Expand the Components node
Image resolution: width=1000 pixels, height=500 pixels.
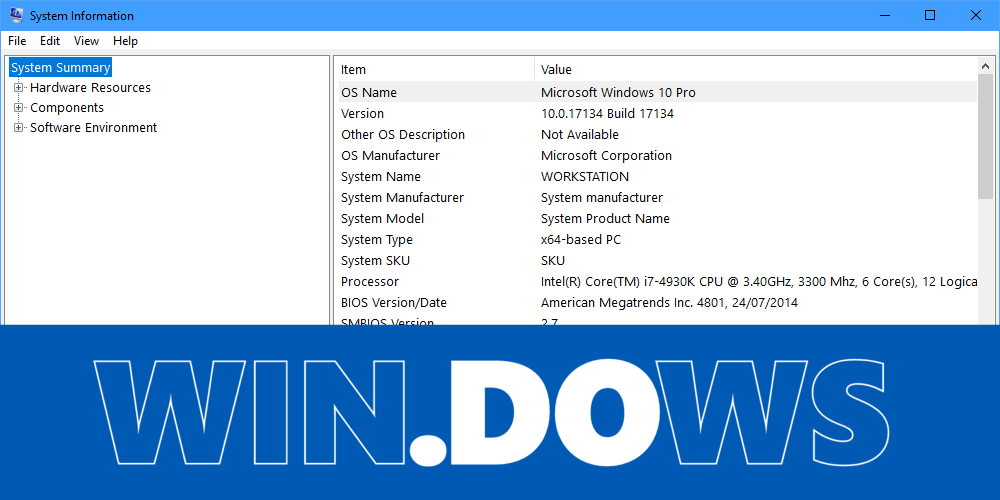coord(18,107)
